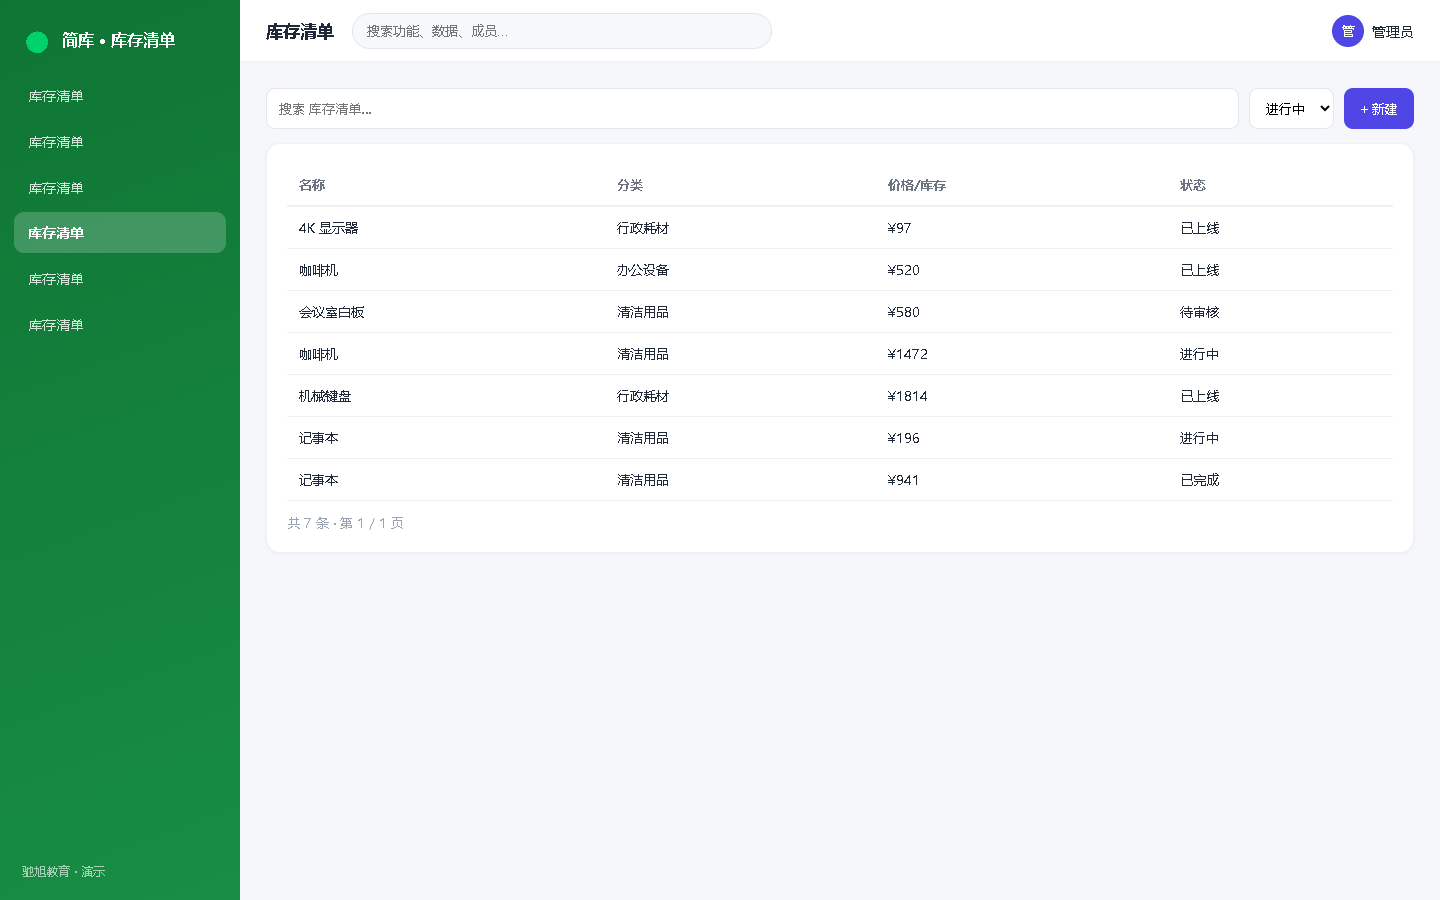The height and width of the screenshot is (900, 1440).
Task: Click 已上线 in the 机械键盘 row
Action: 1199,396
